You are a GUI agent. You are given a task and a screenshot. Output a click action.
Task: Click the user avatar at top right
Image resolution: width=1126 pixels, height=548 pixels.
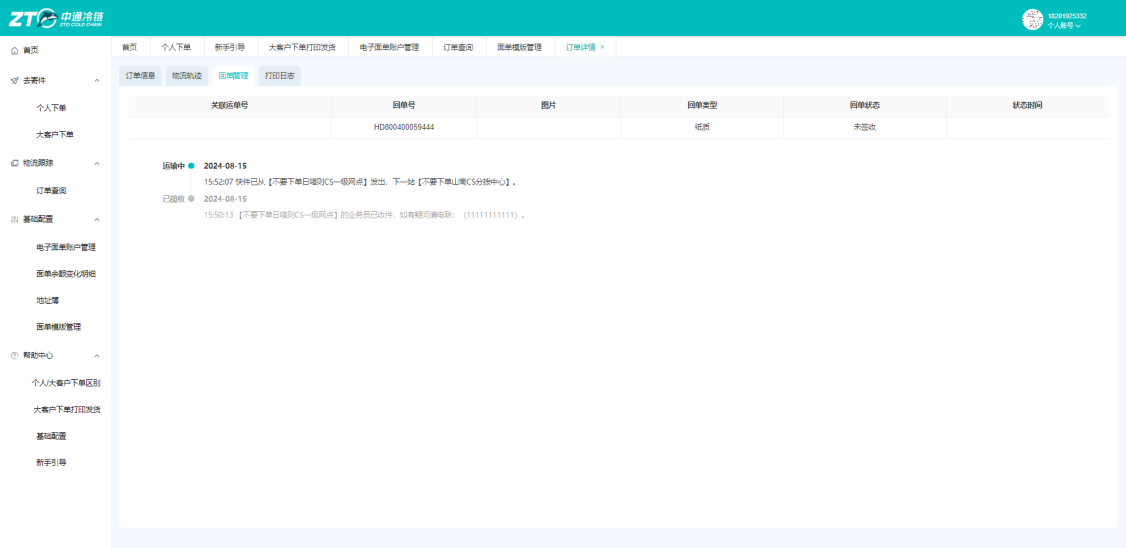point(1032,19)
